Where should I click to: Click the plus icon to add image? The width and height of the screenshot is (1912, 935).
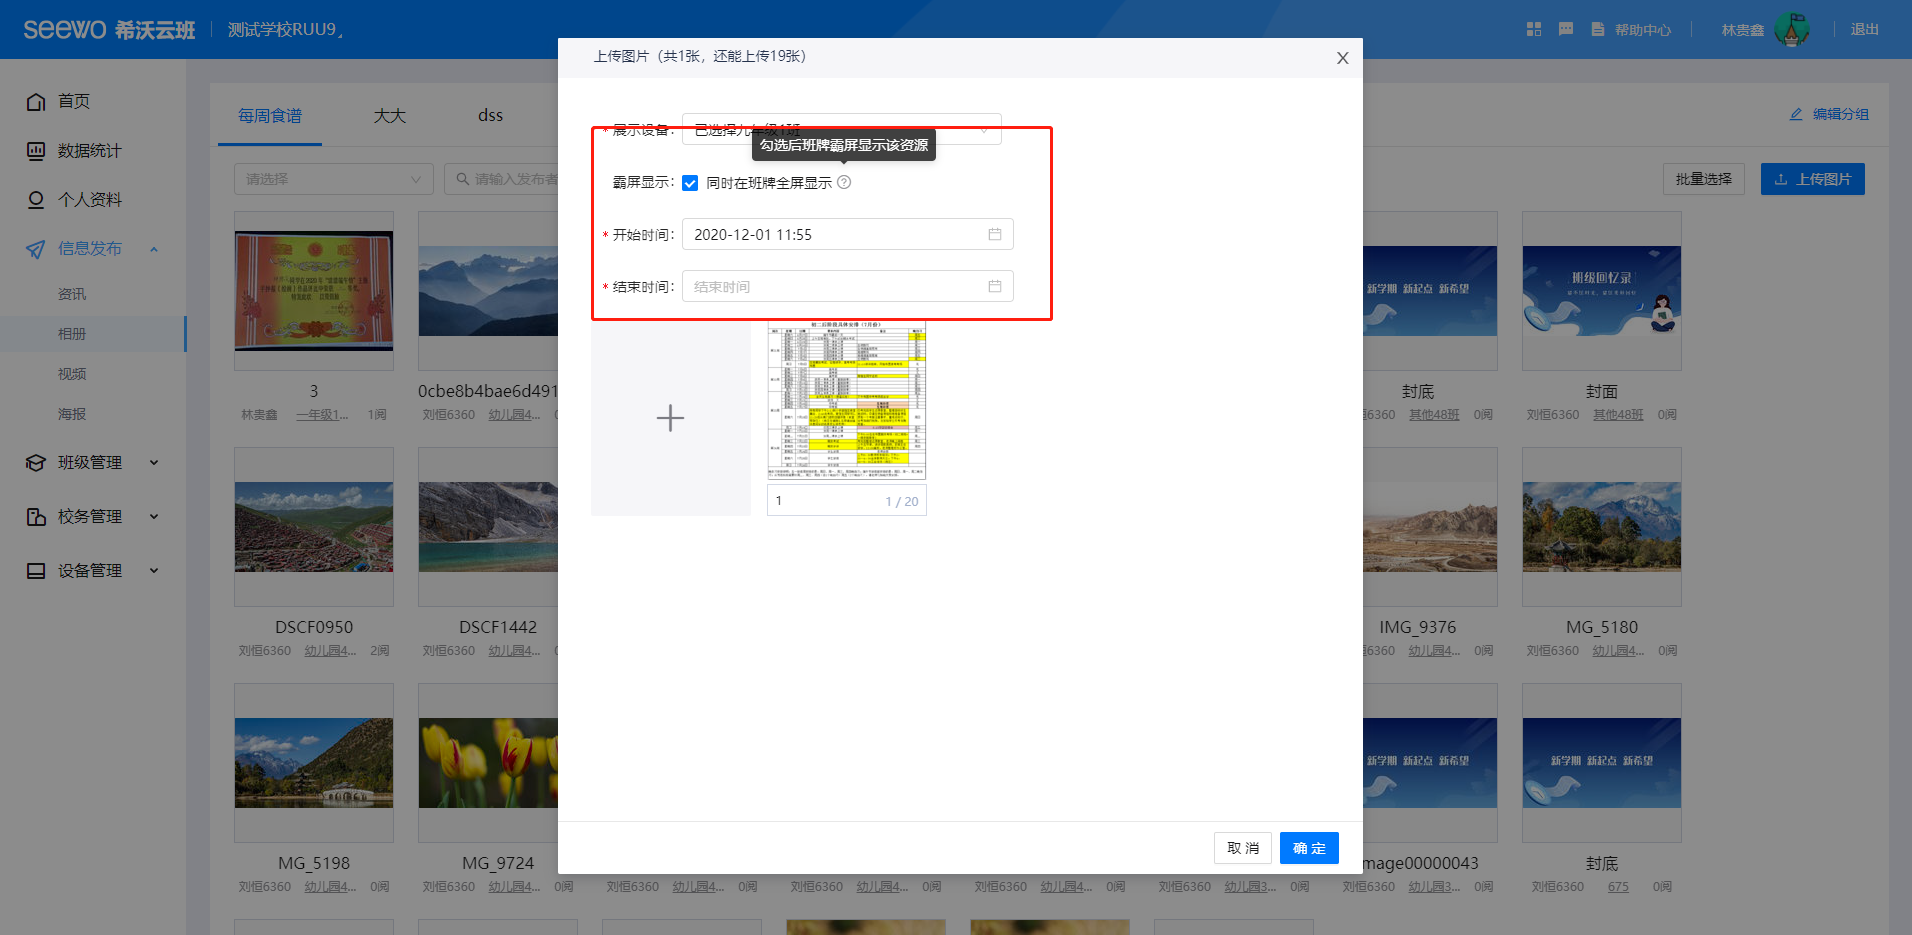point(670,418)
